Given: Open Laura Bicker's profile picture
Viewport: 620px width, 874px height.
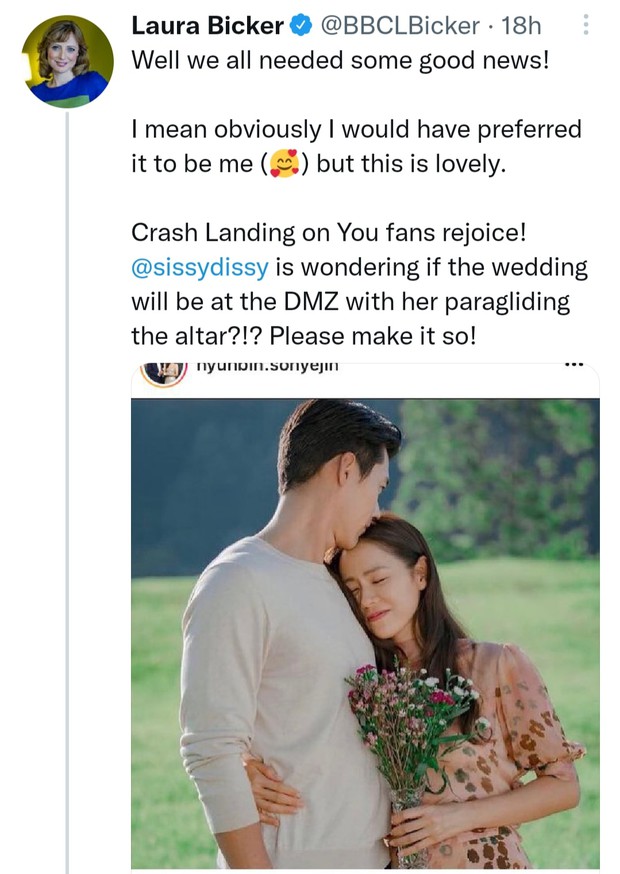Looking at the screenshot, I should pyautogui.click(x=69, y=60).
